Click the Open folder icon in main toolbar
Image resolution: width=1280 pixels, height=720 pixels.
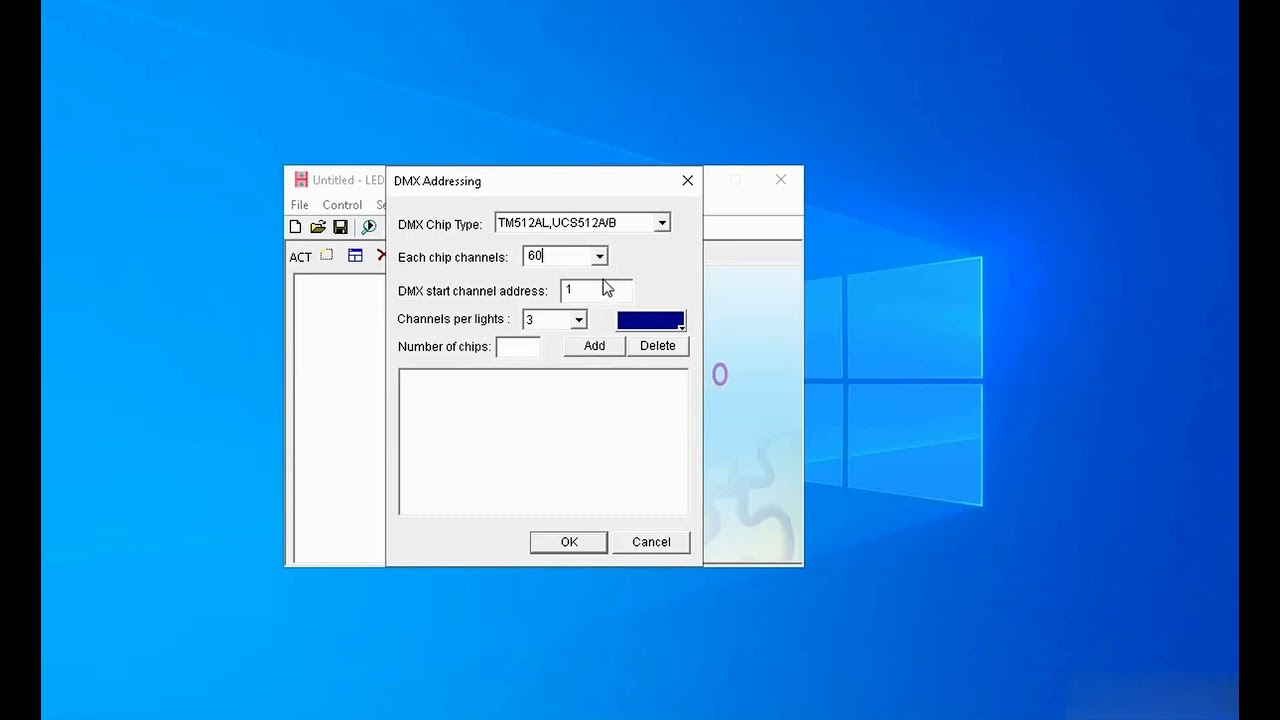tap(318, 228)
